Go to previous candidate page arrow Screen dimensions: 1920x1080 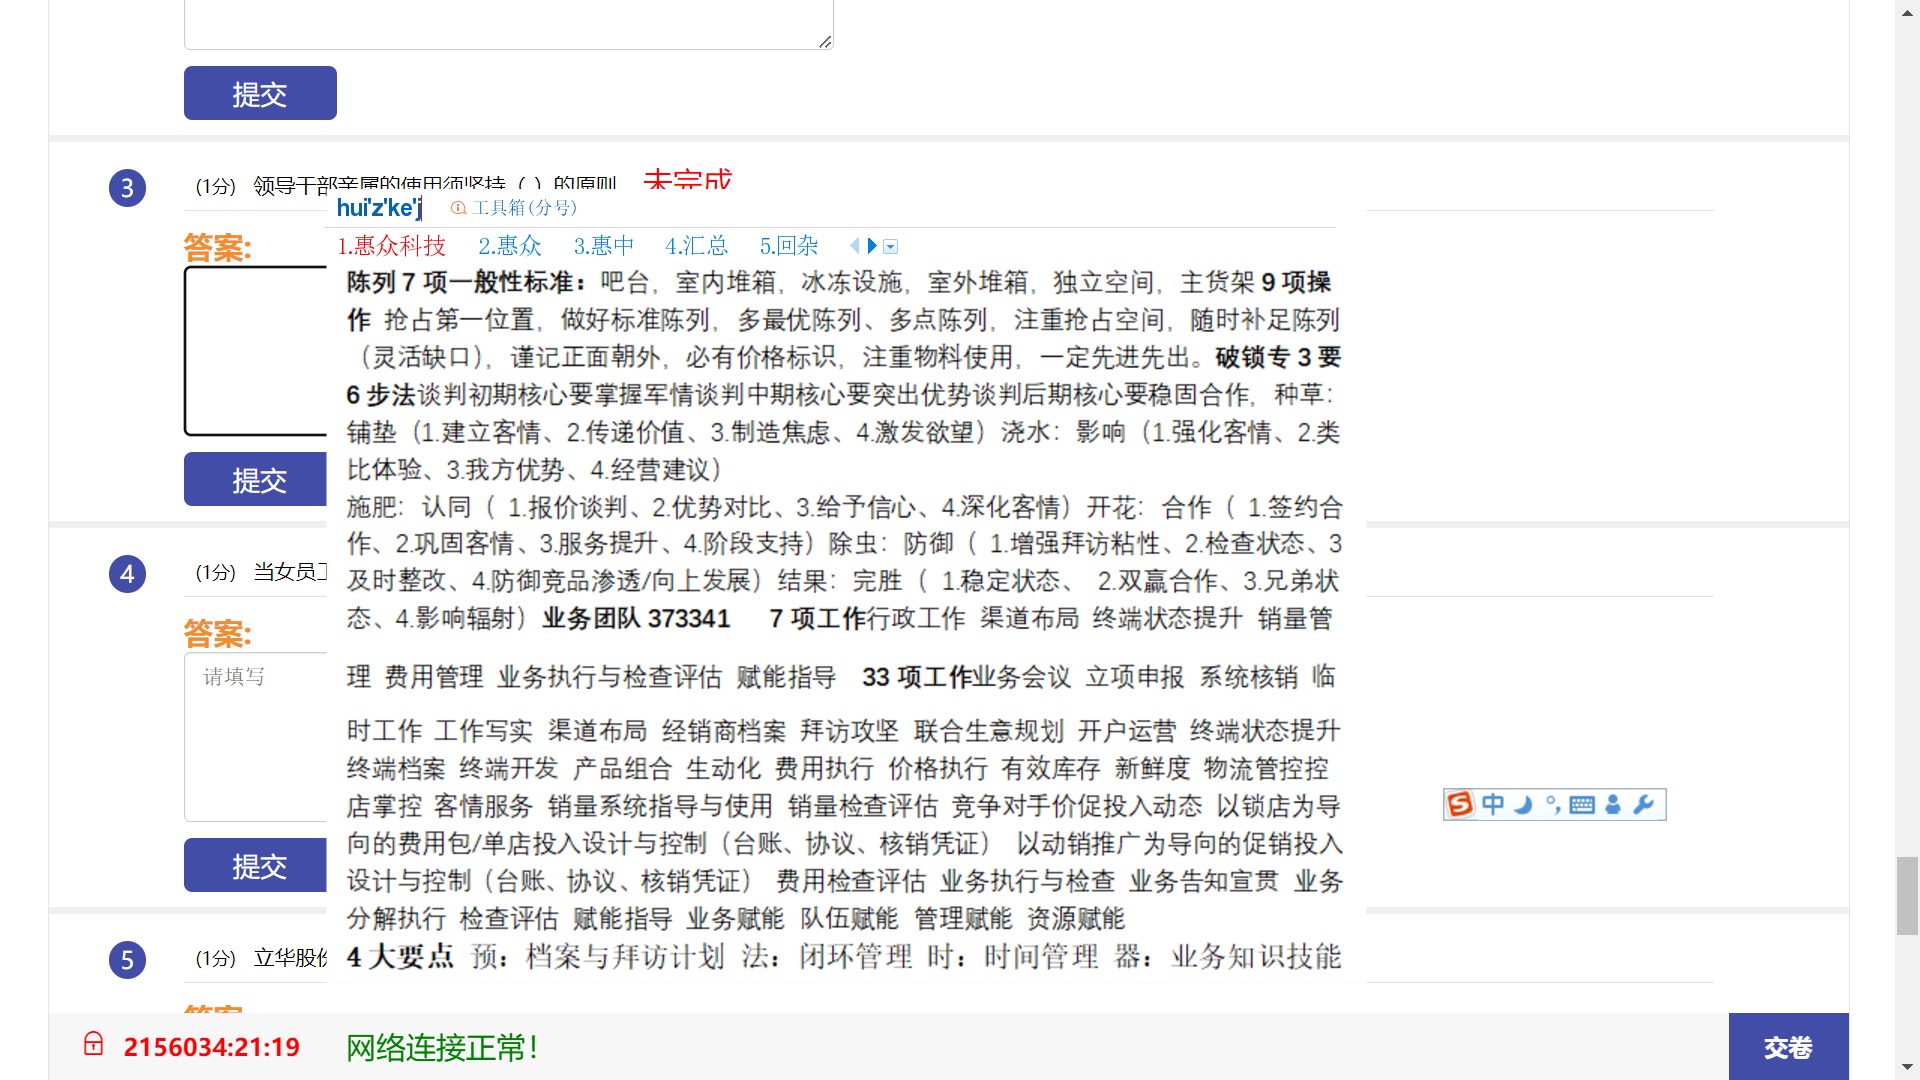click(x=854, y=246)
